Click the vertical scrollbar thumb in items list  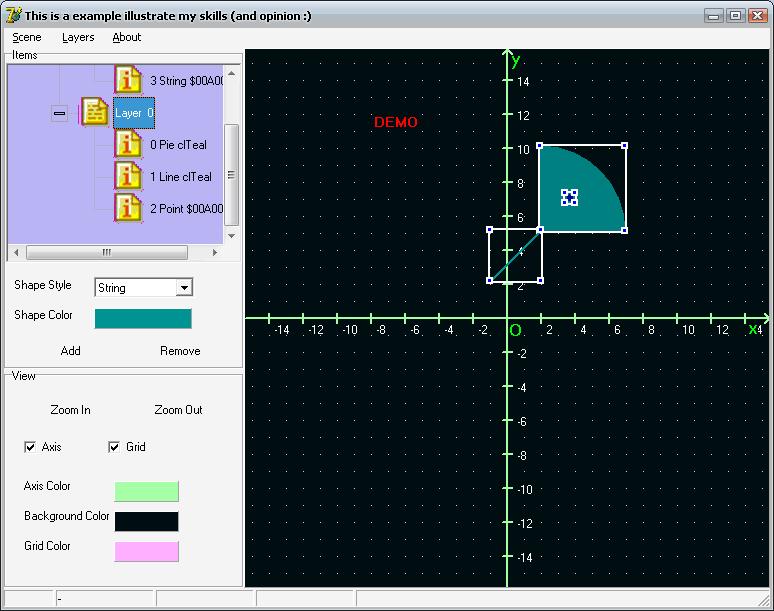[x=231, y=175]
